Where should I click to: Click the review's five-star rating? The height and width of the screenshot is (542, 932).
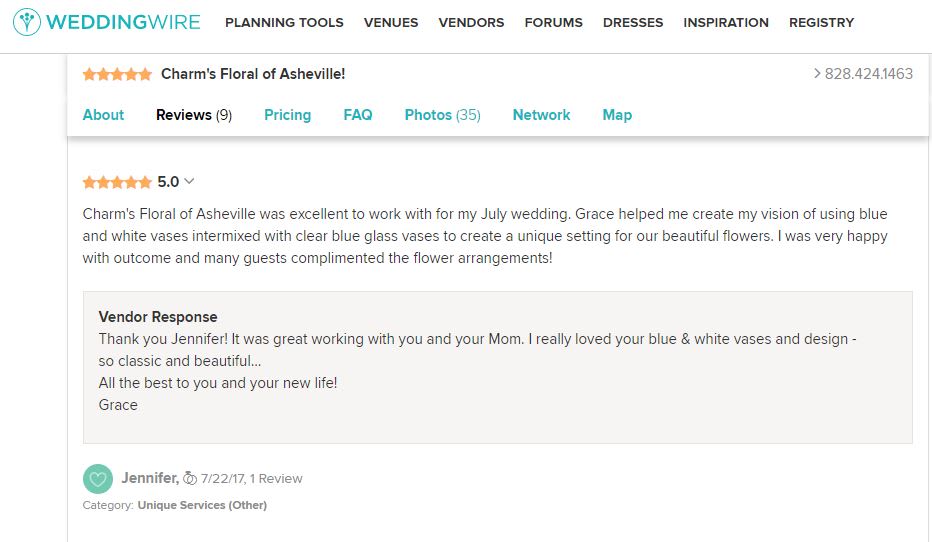click(117, 182)
